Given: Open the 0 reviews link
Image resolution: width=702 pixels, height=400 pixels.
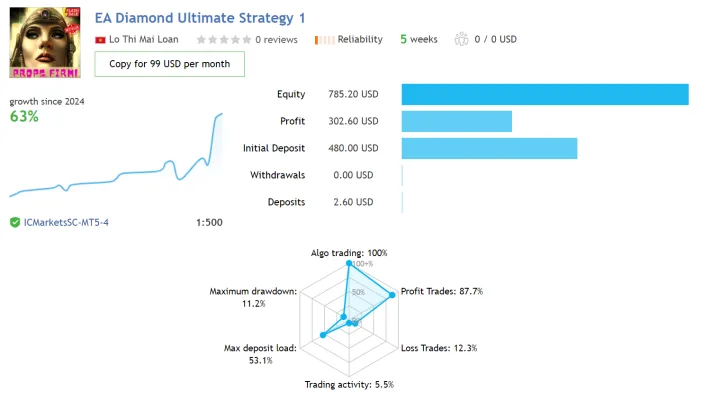Looking at the screenshot, I should [276, 40].
